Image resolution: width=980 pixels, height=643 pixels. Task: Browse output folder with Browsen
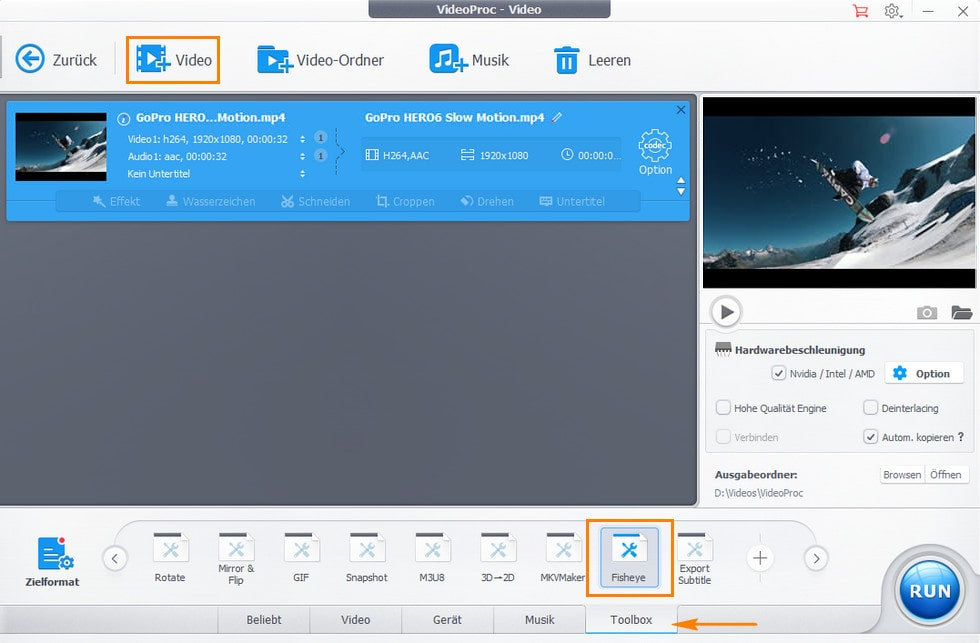click(902, 474)
